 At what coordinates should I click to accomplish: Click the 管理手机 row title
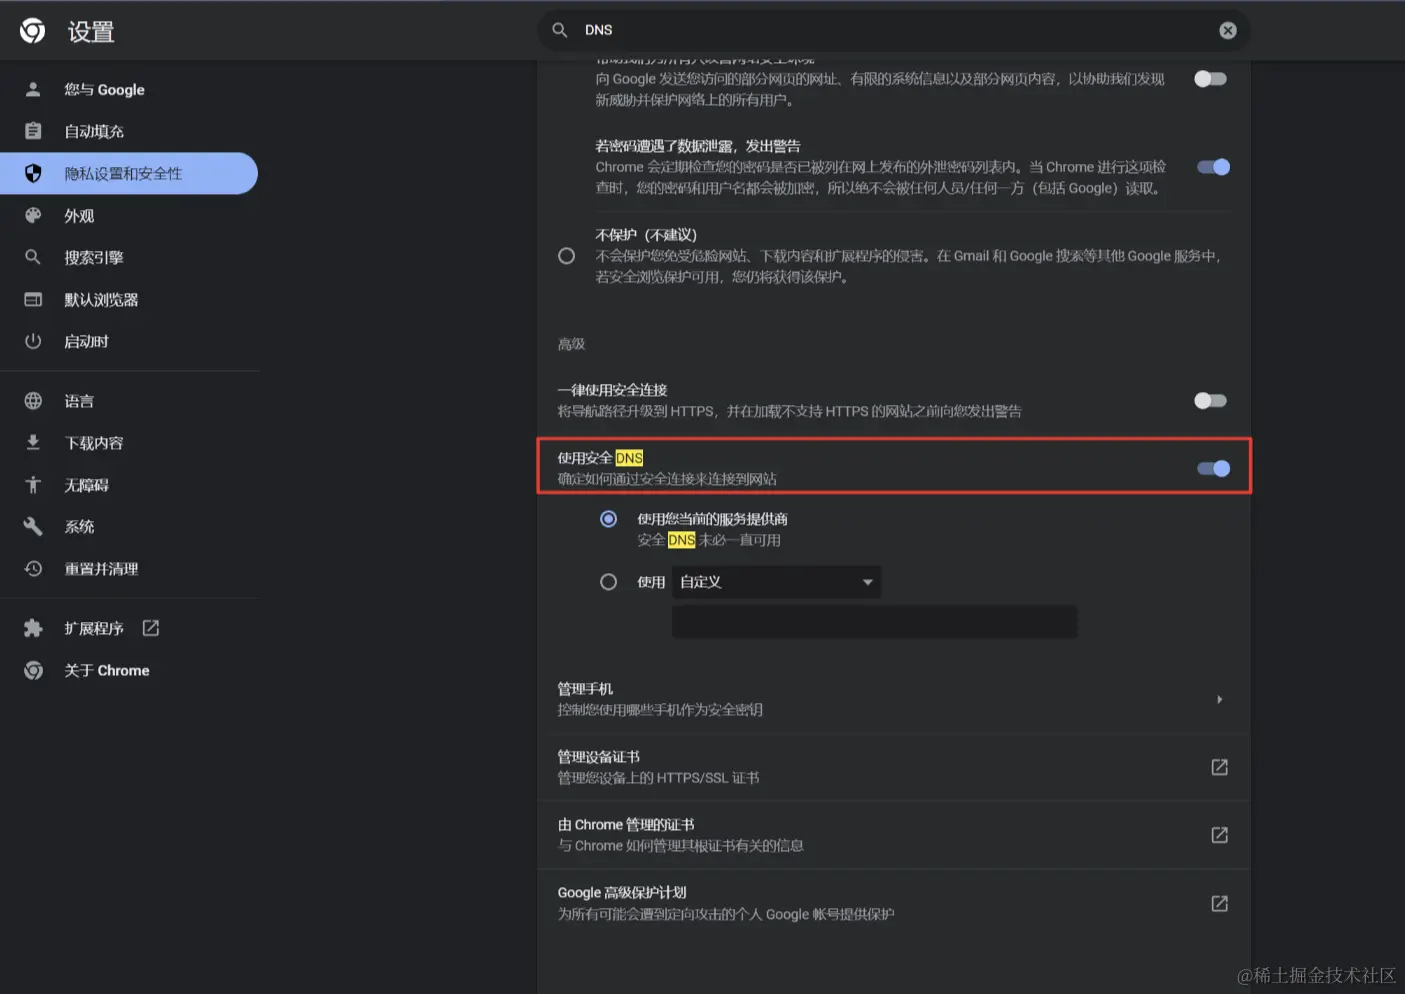click(585, 689)
